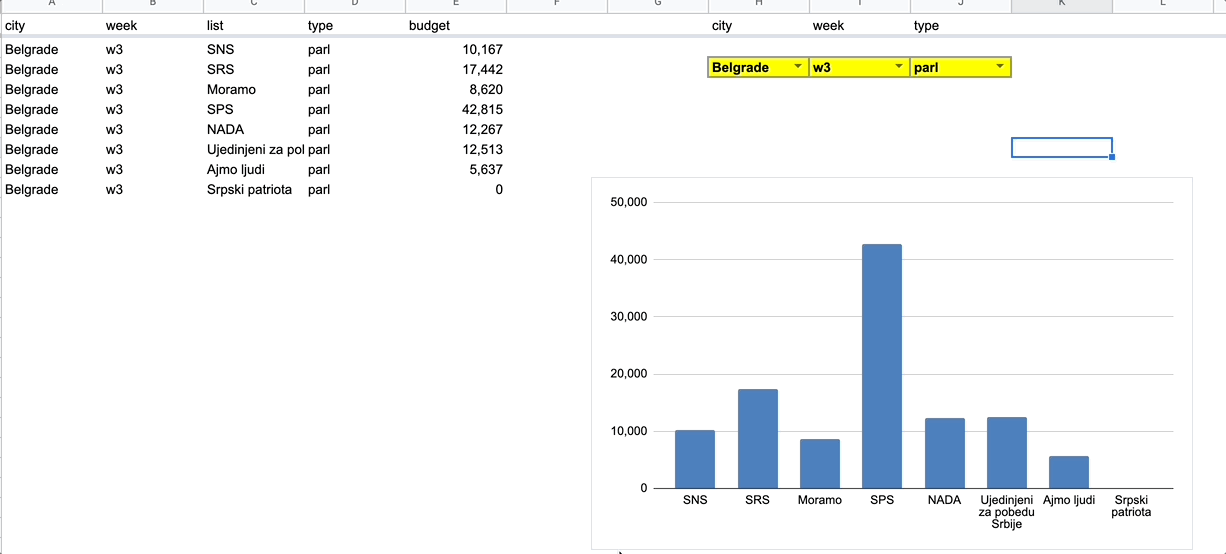Screen dimensions: 1226x554
Task: Select column A header
Action: 51,5
